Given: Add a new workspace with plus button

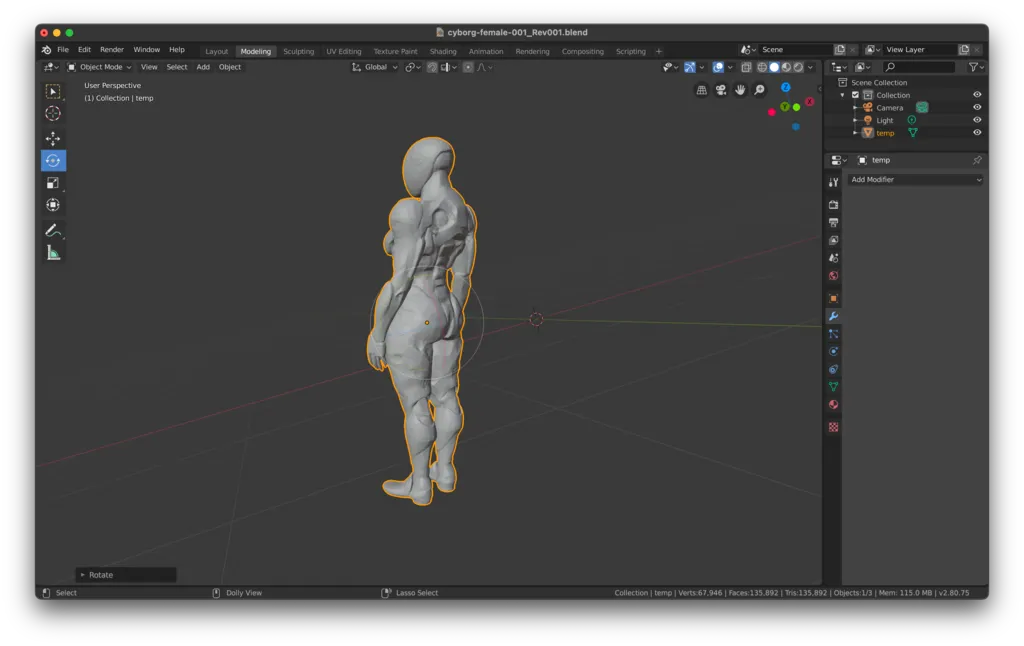Looking at the screenshot, I should (658, 52).
